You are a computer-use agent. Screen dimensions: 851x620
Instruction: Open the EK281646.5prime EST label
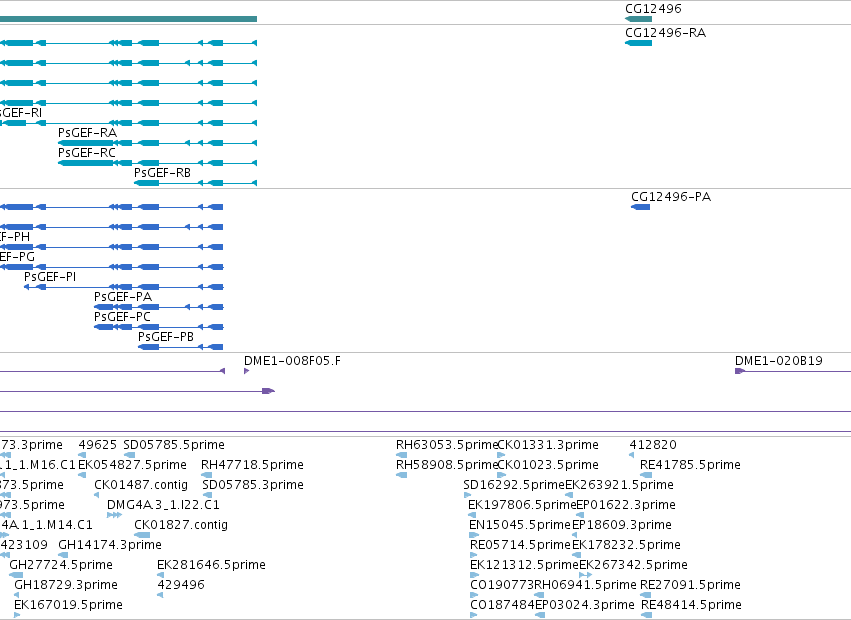(212, 565)
